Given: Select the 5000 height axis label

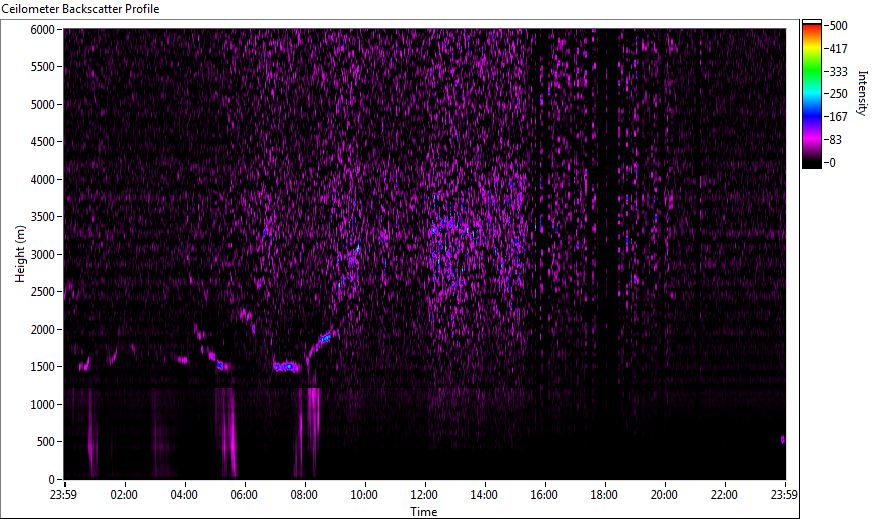Looking at the screenshot, I should (42, 105).
